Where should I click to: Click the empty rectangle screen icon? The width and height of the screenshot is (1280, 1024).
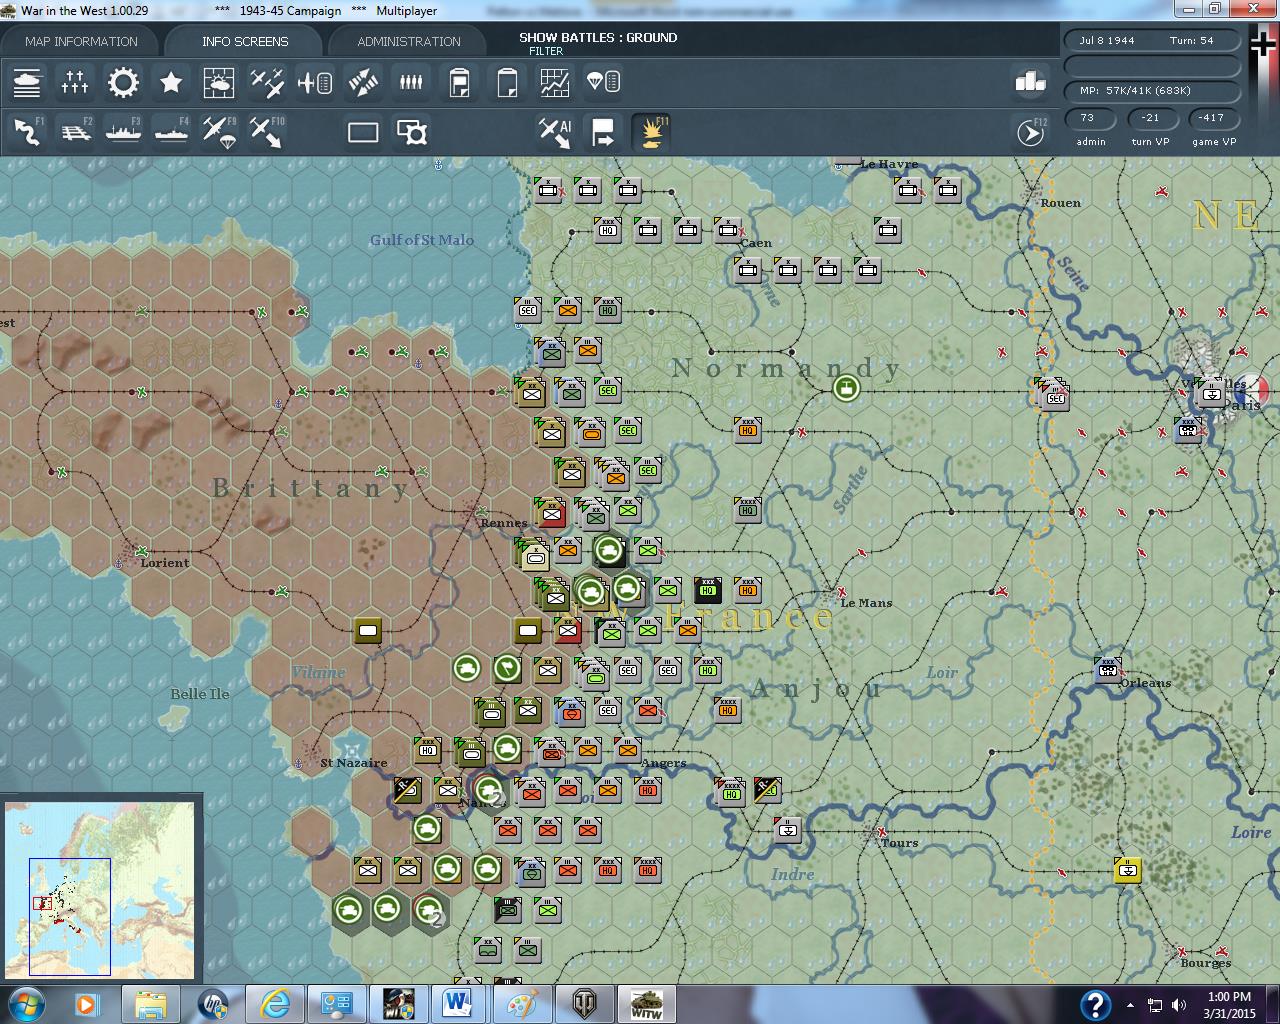click(363, 132)
